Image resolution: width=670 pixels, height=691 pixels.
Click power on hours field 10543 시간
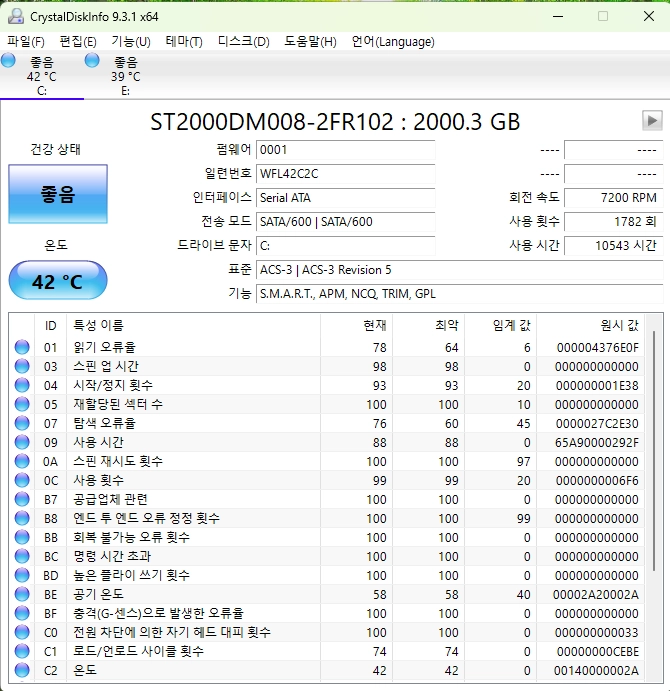[x=614, y=245]
